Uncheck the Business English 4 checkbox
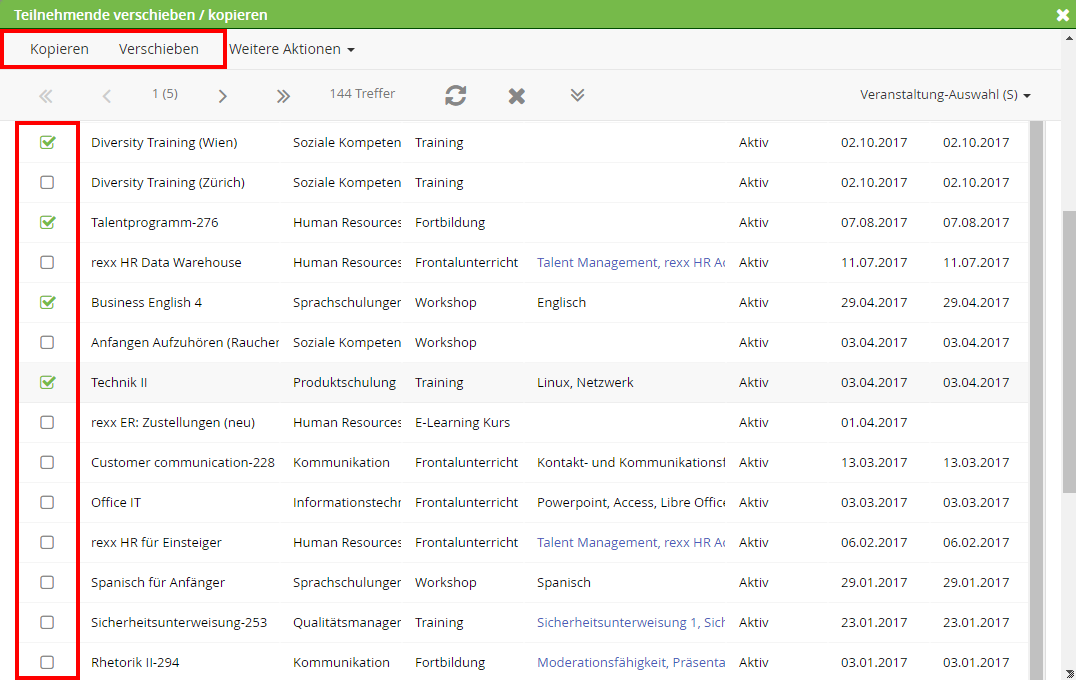This screenshot has height=680, width=1076. [47, 302]
